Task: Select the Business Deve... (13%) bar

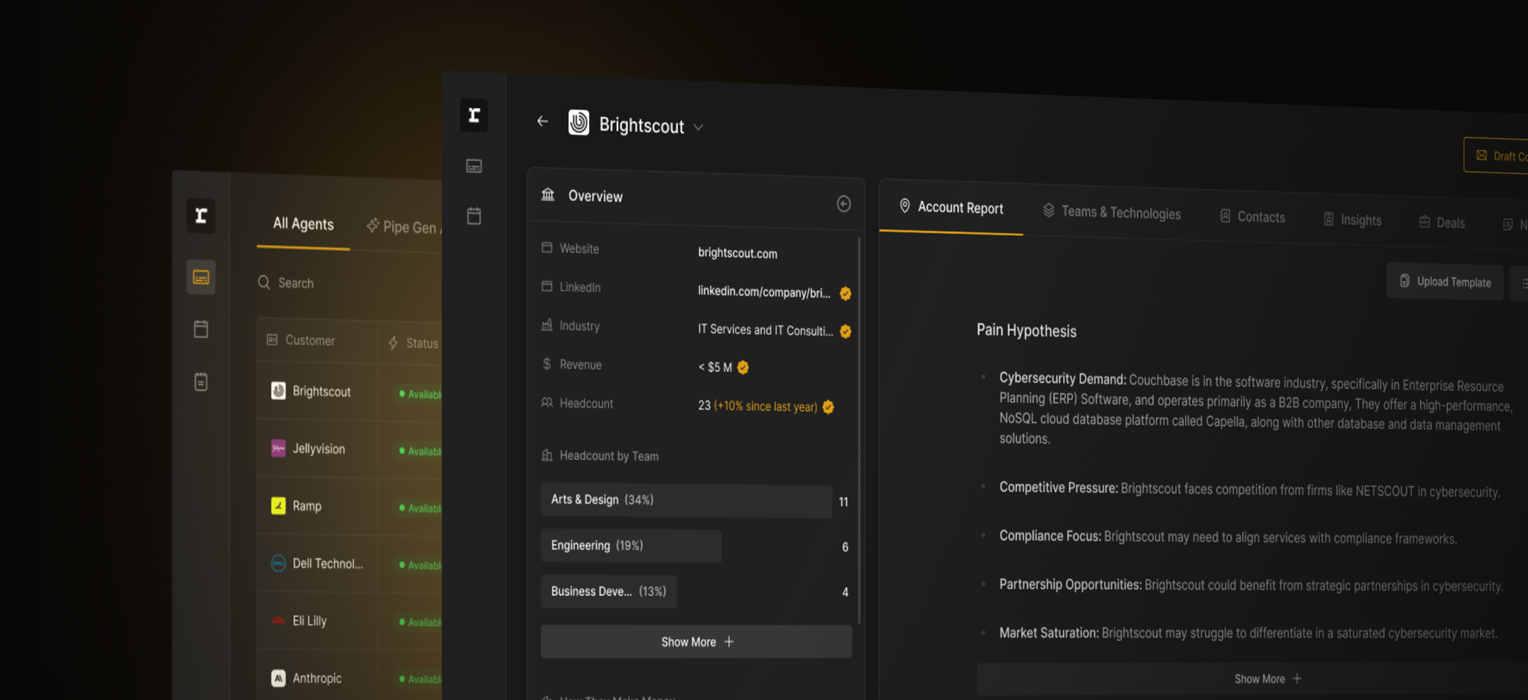Action: tap(609, 591)
